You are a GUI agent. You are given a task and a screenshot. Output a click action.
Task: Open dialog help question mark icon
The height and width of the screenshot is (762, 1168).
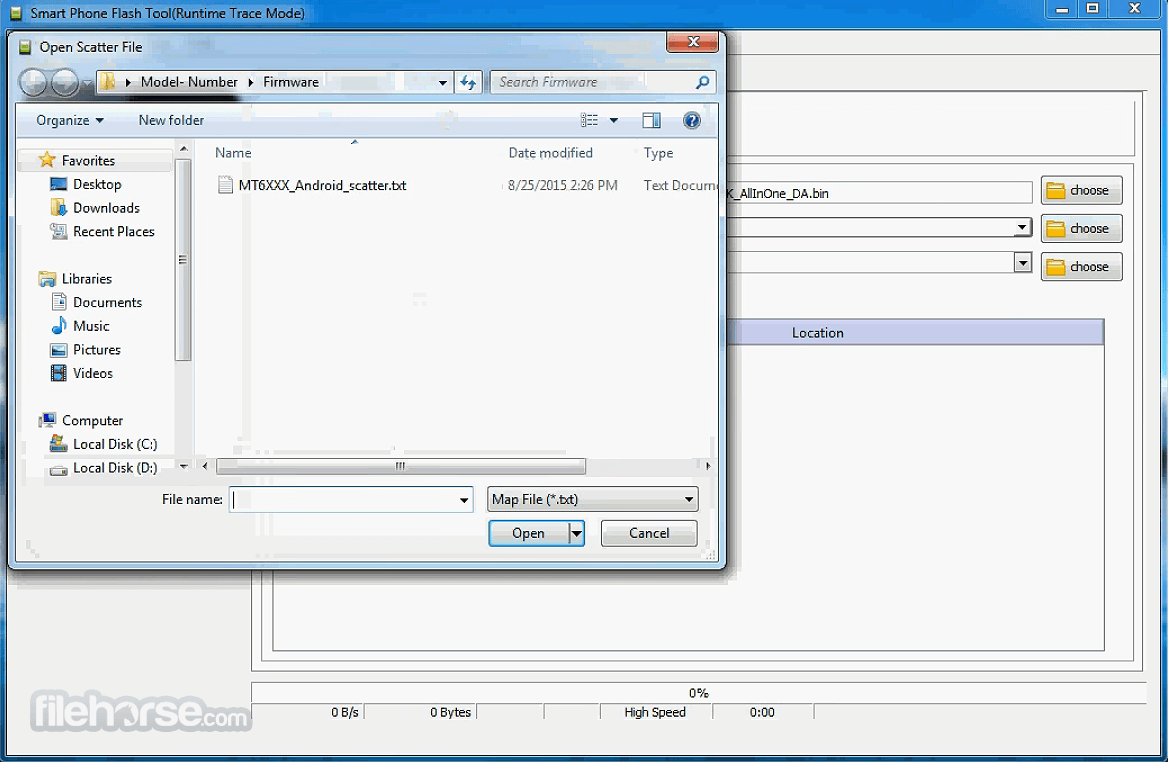tap(691, 120)
